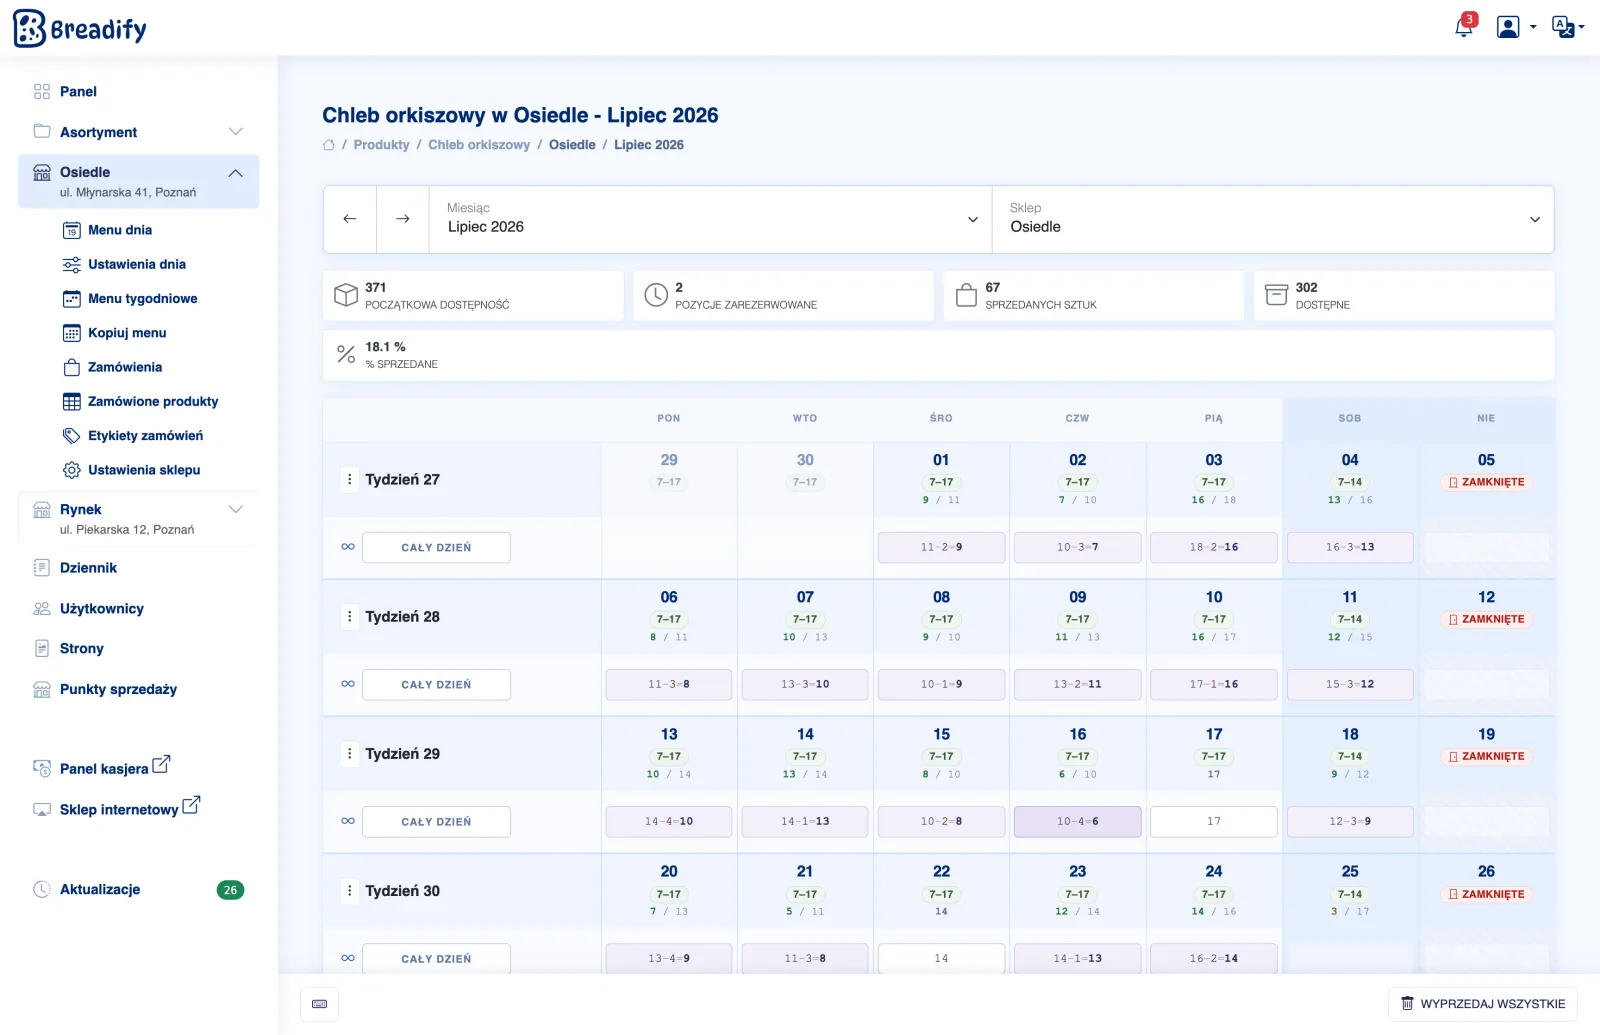
Task: Expand the Rynek store section
Action: pos(139,518)
